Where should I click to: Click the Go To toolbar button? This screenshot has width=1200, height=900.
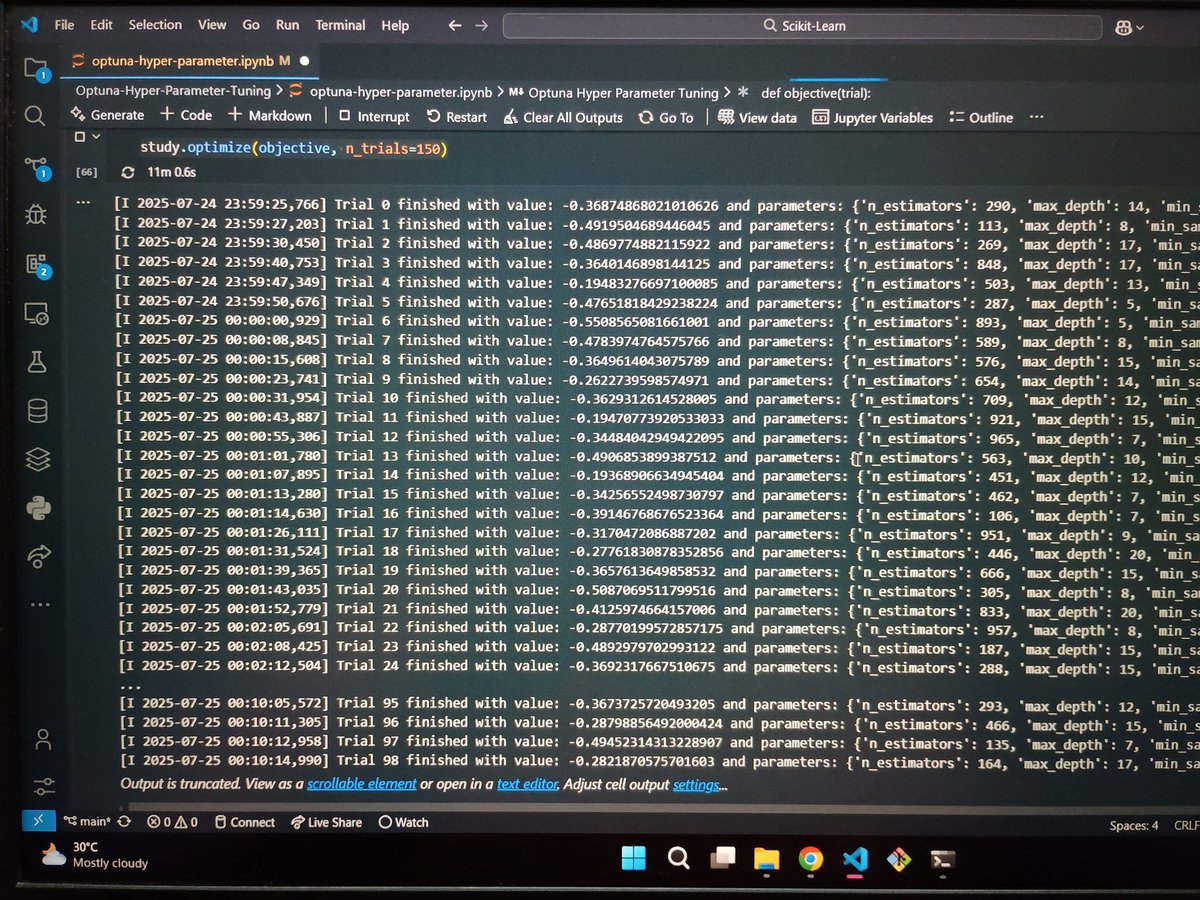(666, 117)
